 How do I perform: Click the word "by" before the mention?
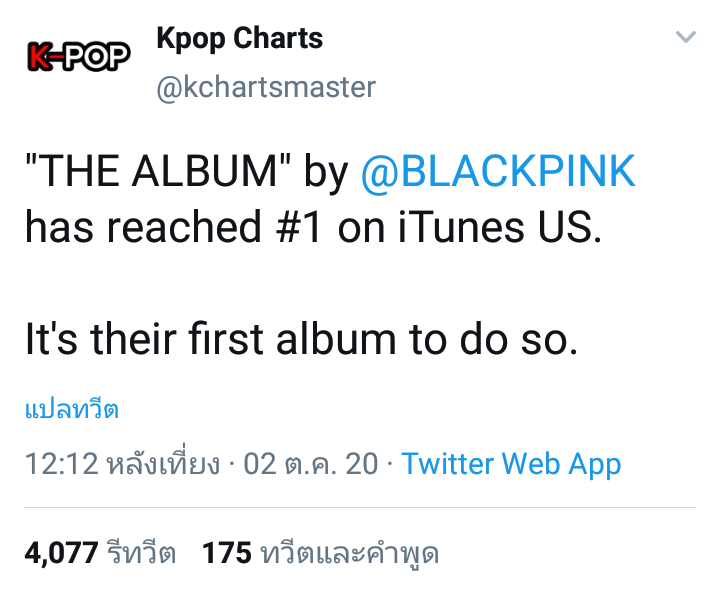(x=325, y=172)
